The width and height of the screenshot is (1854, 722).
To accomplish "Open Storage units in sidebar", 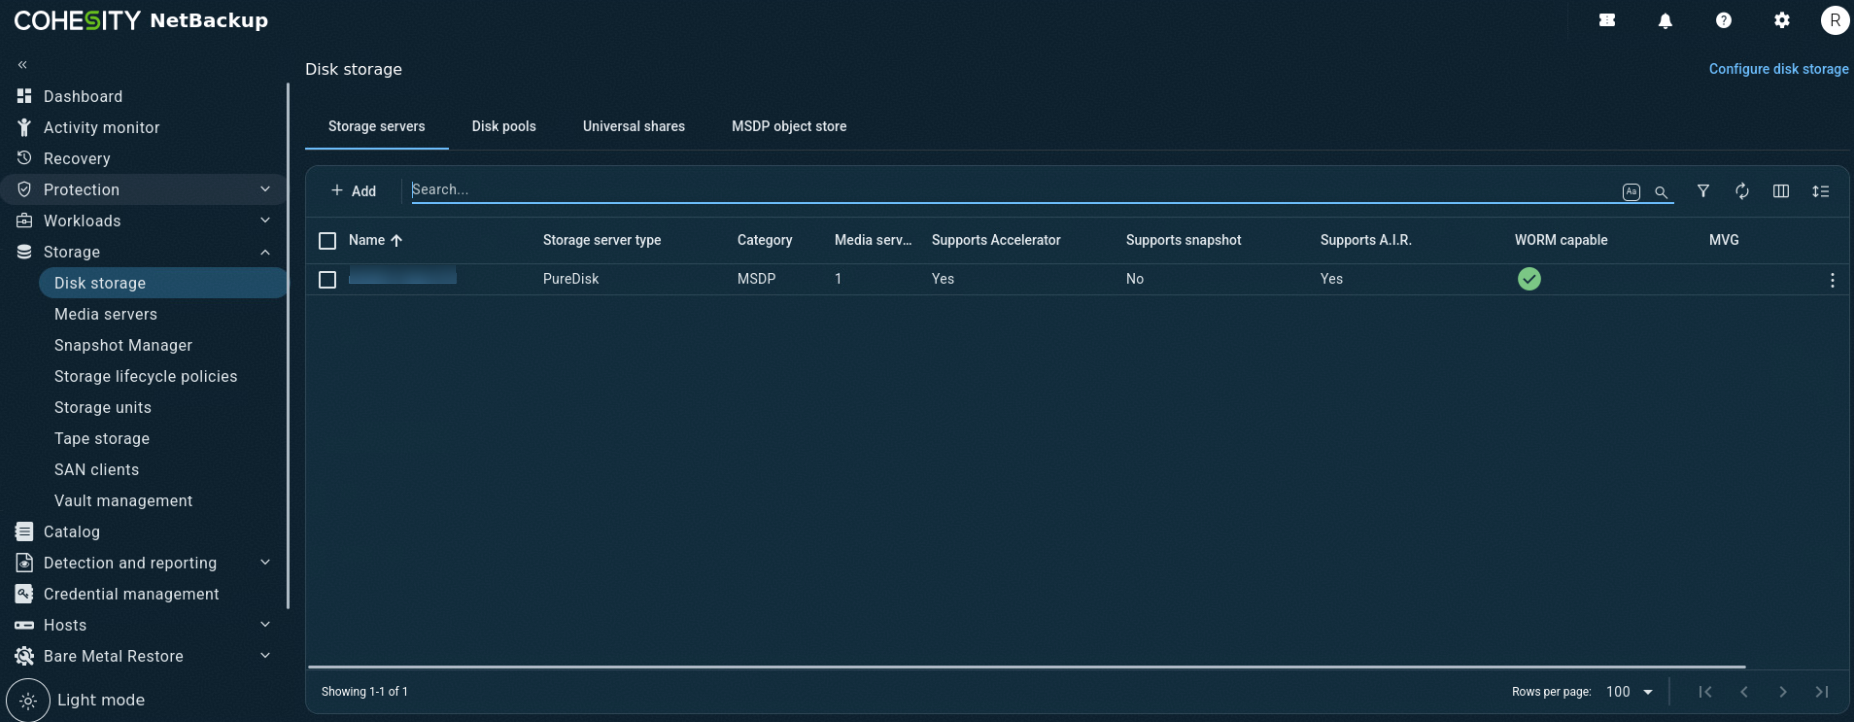I will (103, 407).
